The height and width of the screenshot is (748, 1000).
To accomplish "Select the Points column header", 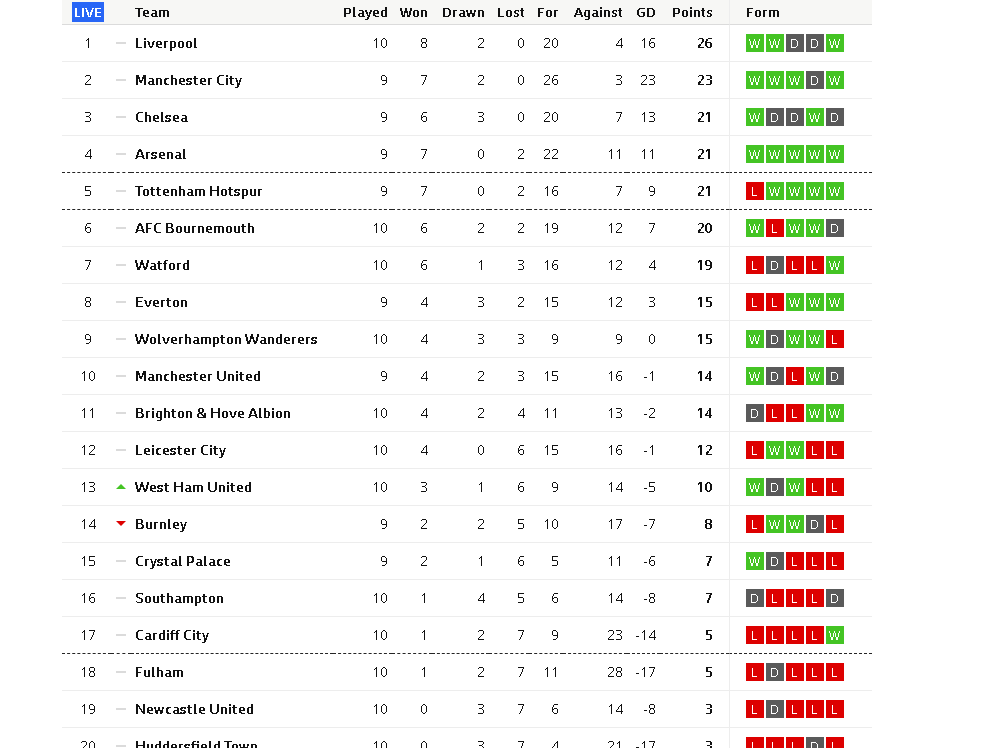I will tap(692, 13).
